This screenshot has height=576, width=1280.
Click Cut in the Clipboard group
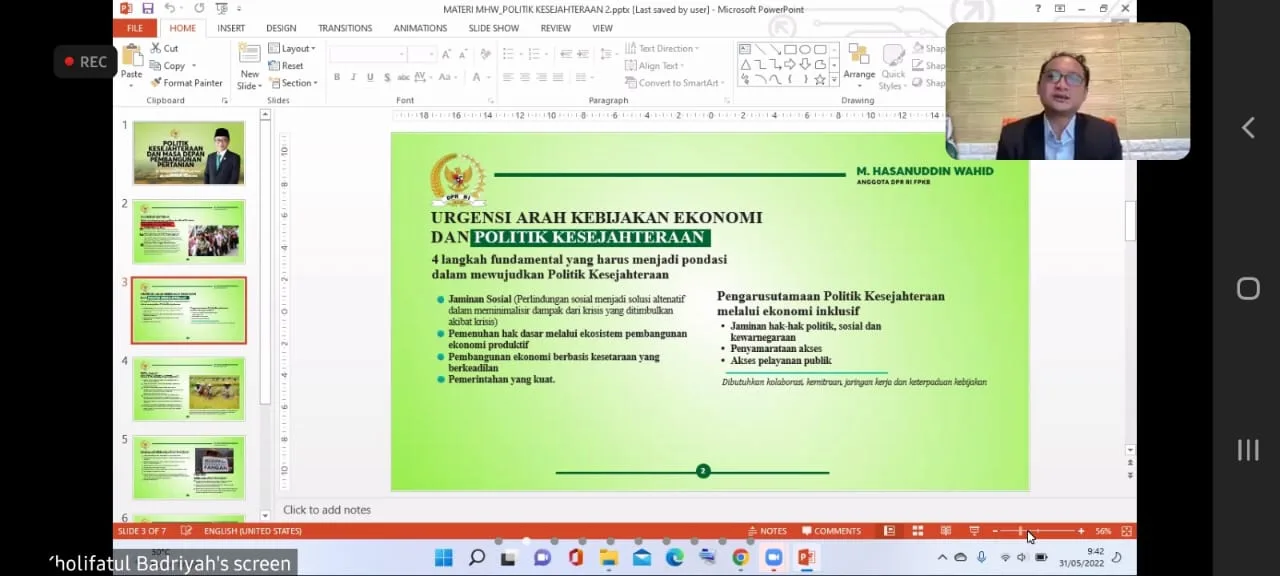tap(164, 48)
